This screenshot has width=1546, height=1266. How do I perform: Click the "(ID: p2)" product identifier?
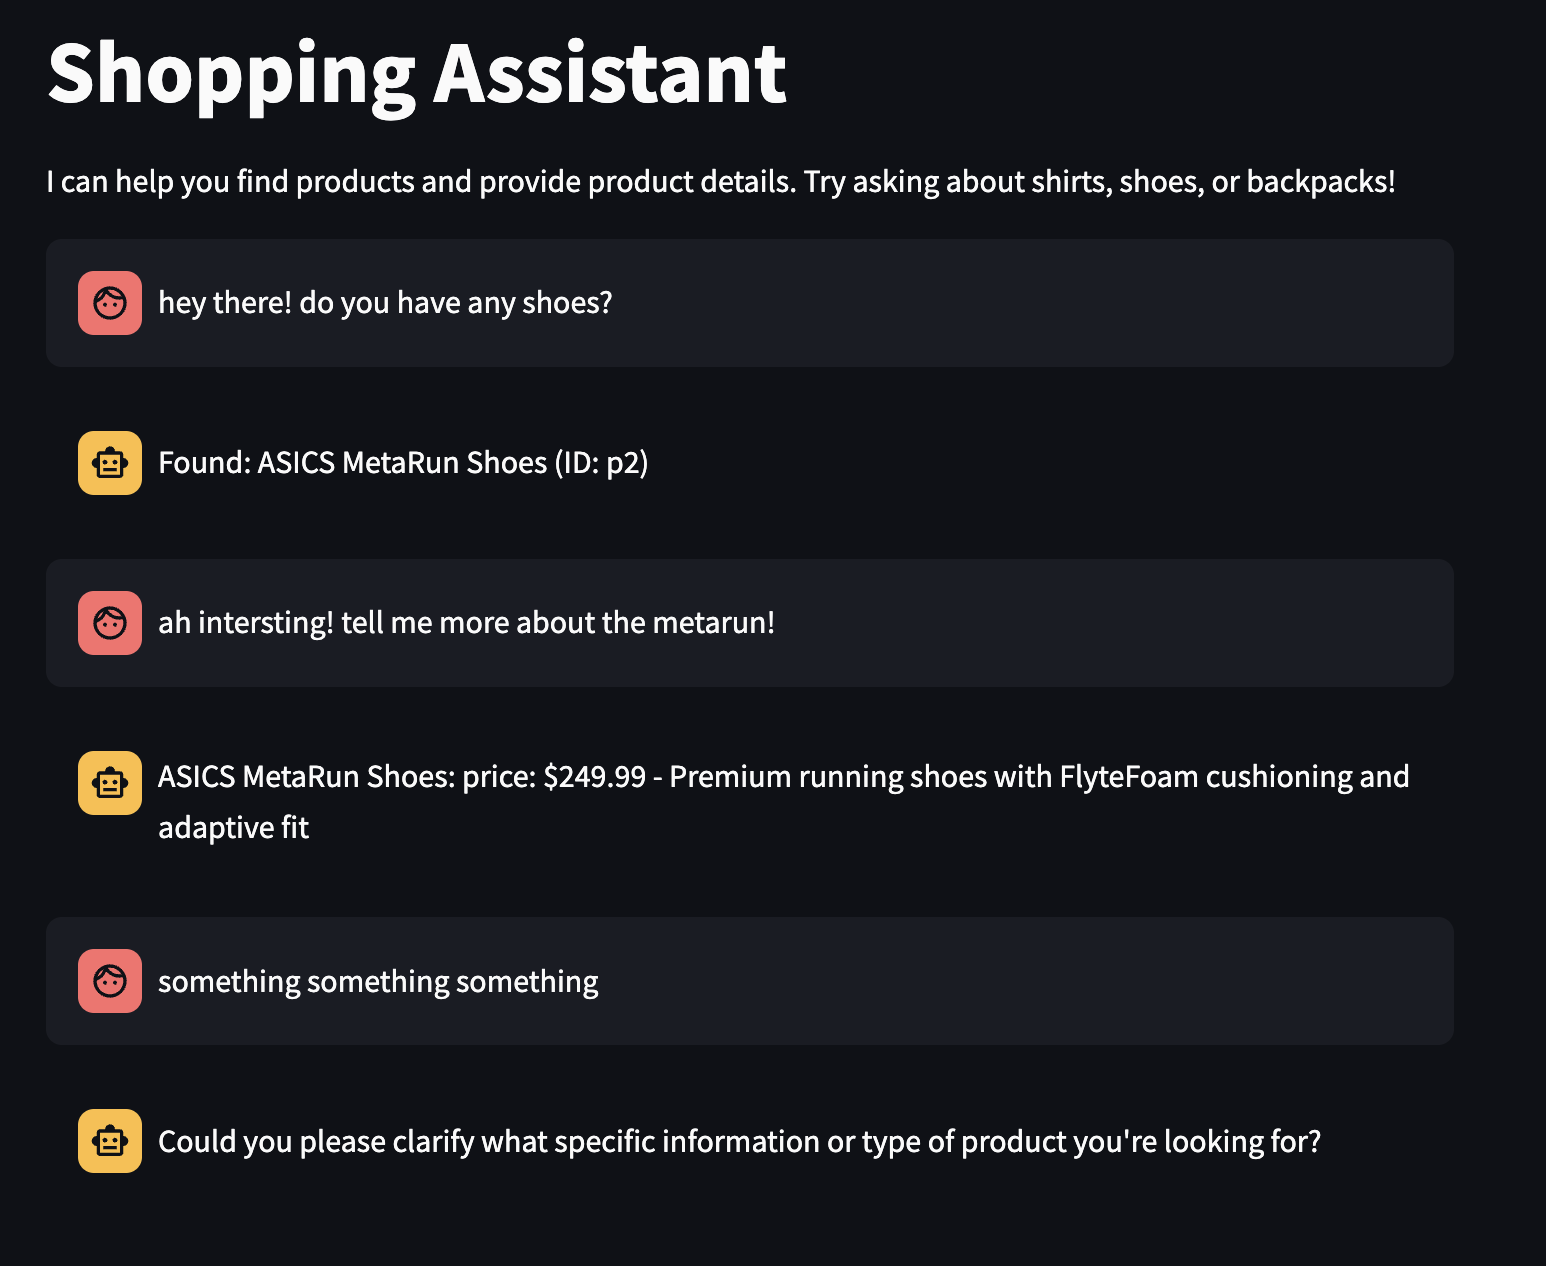pyautogui.click(x=602, y=463)
